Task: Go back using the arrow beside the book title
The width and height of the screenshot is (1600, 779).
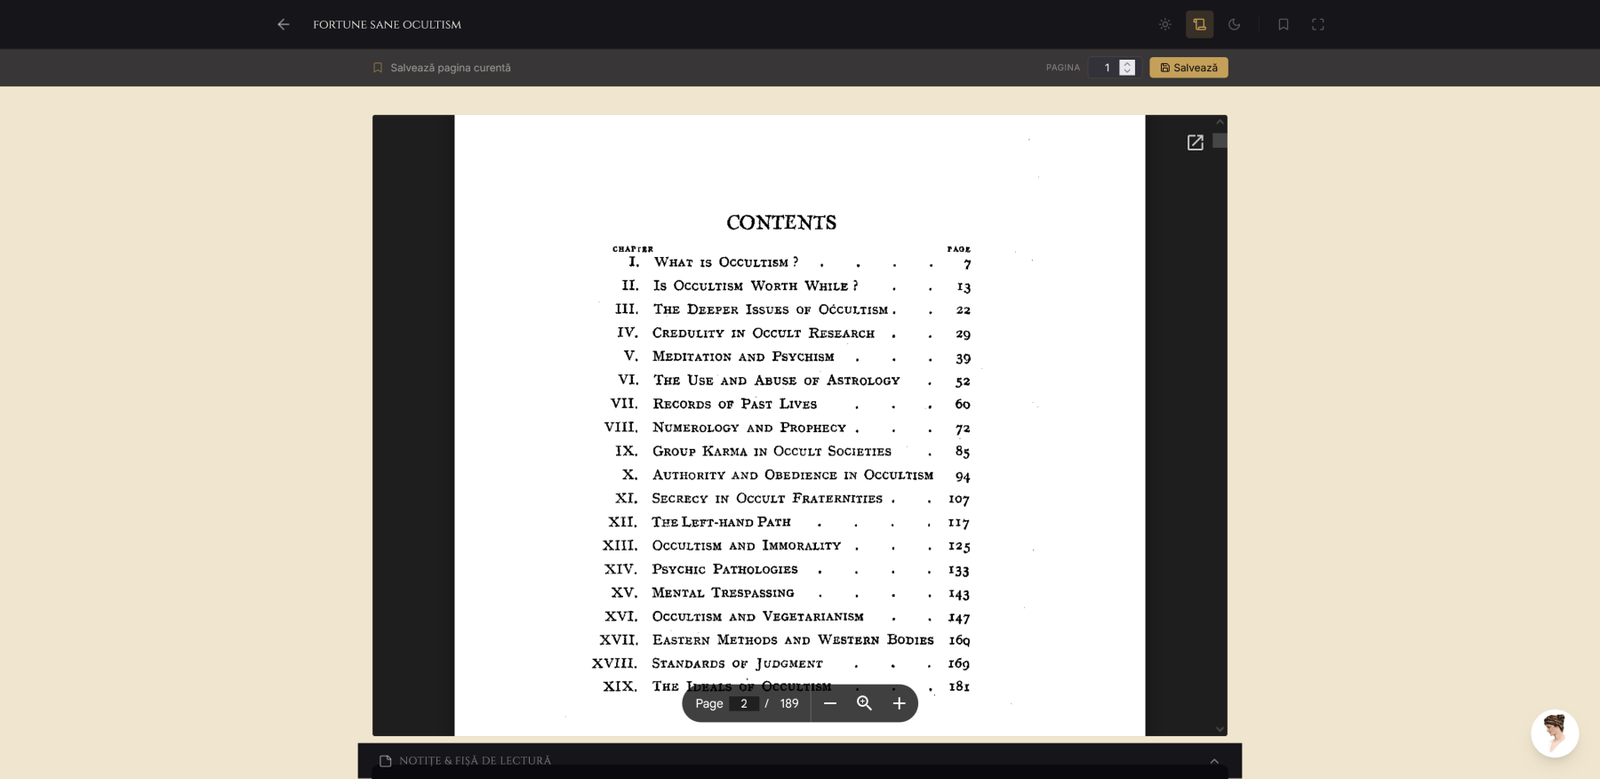Action: (283, 24)
